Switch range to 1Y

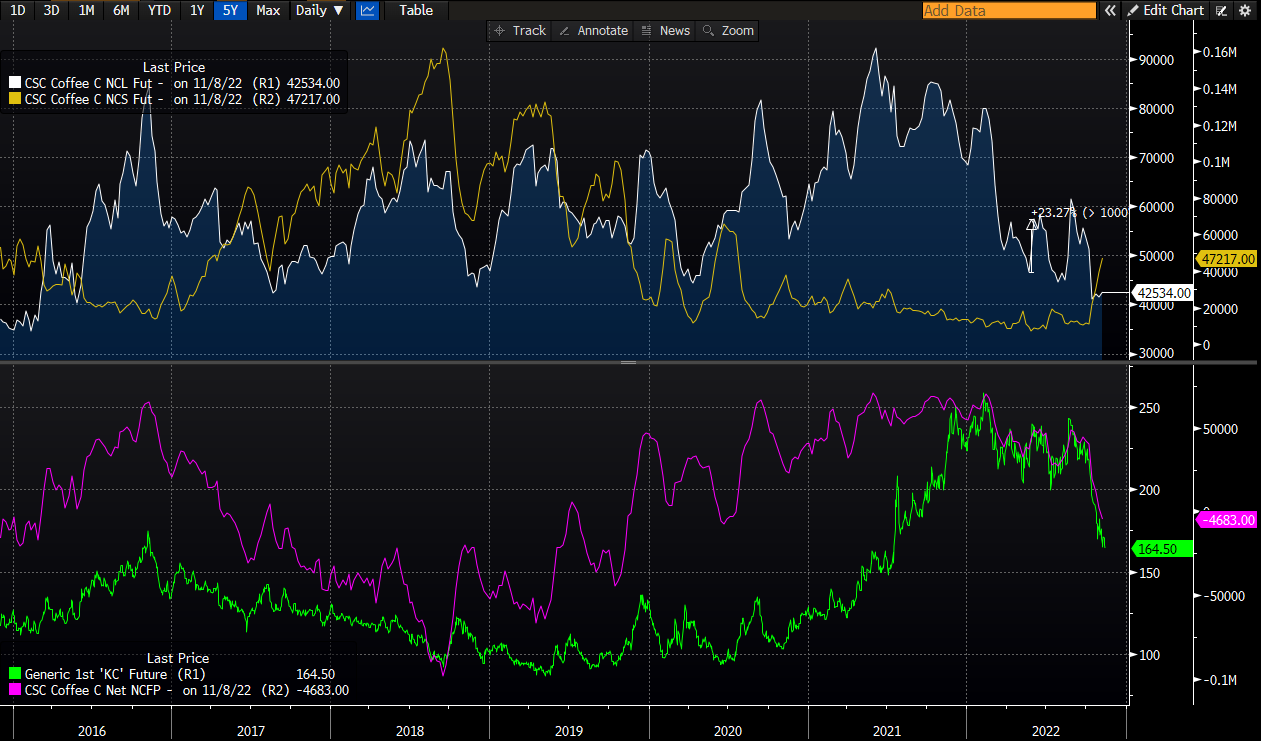click(197, 10)
